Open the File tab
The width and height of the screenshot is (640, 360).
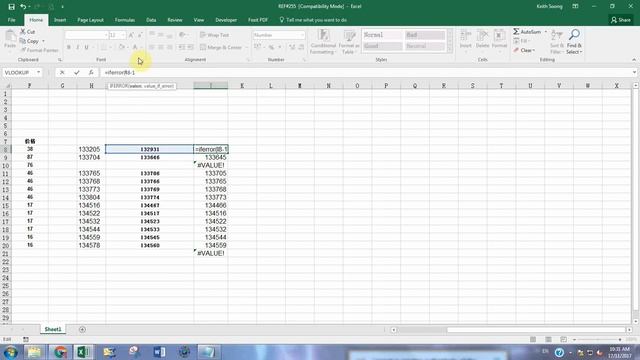click(11, 20)
